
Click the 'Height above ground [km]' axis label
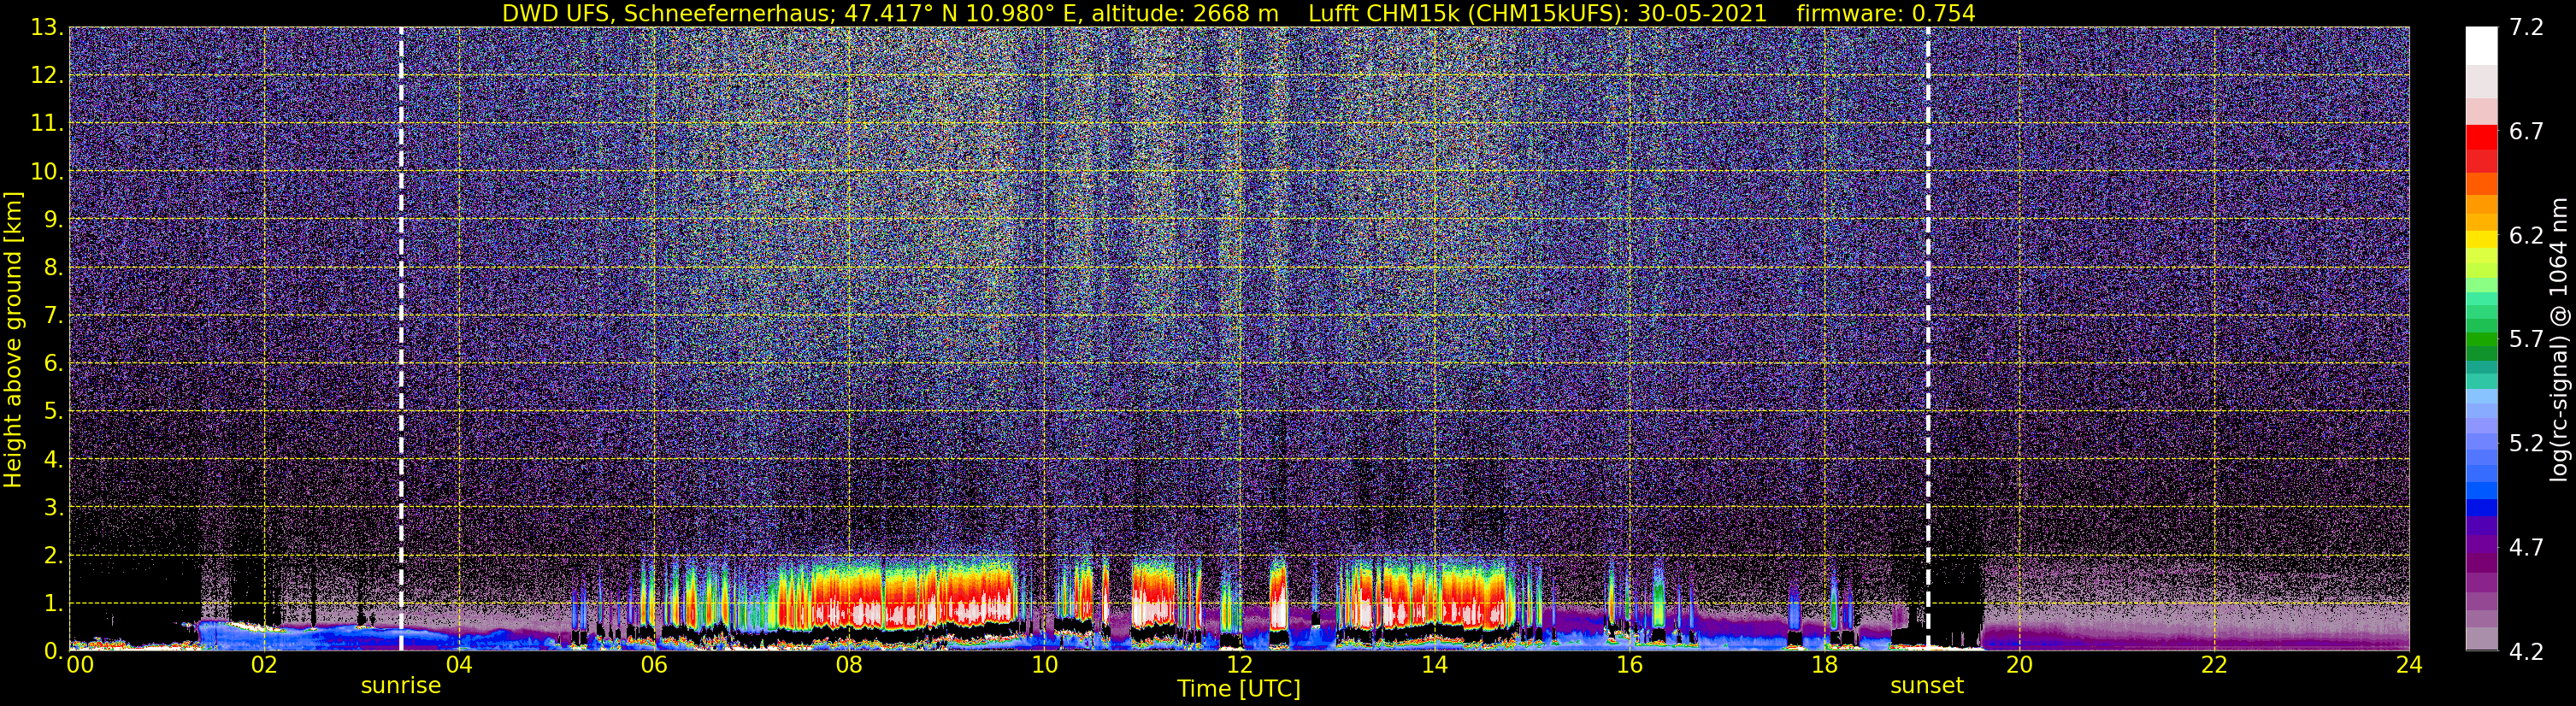coord(13,339)
